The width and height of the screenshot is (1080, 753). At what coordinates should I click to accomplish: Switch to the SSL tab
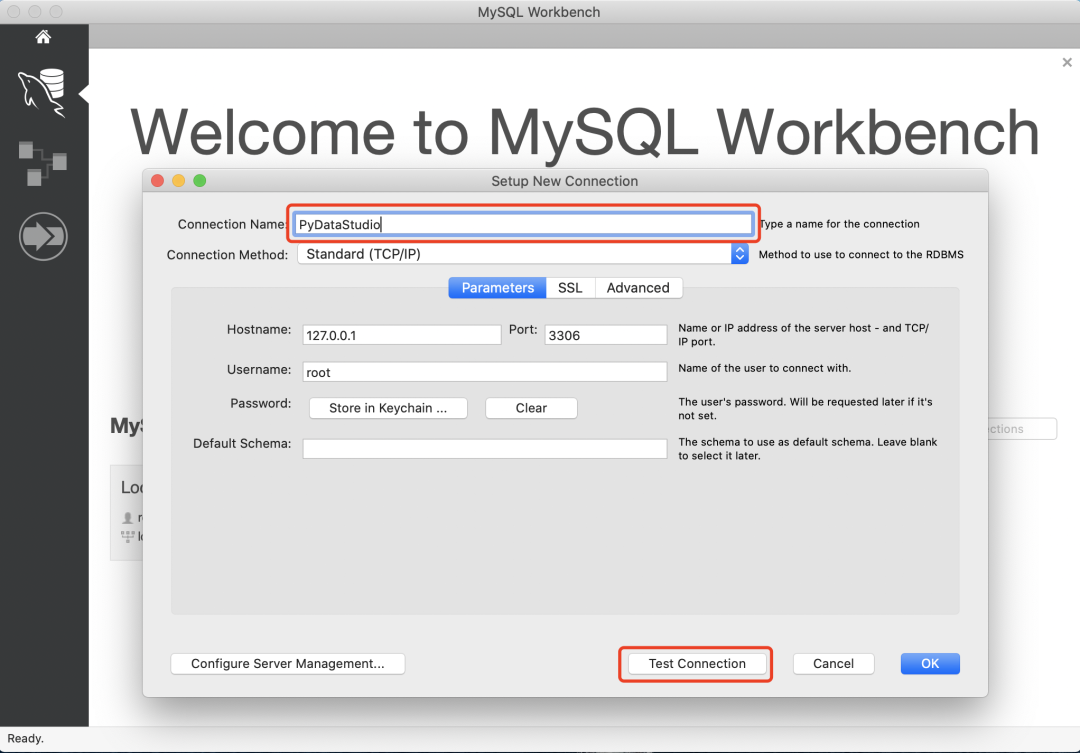[x=570, y=288]
